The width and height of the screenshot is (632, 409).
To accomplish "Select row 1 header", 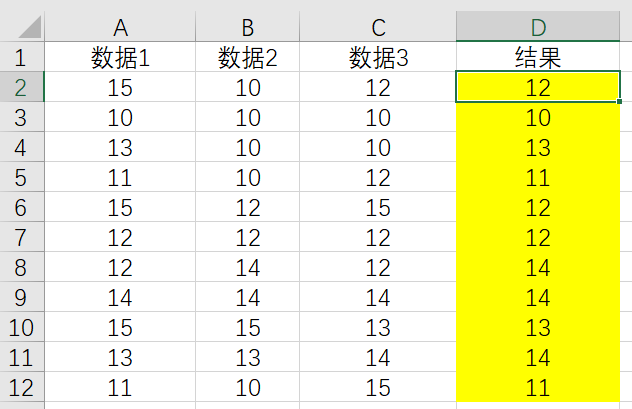I will coord(22,57).
